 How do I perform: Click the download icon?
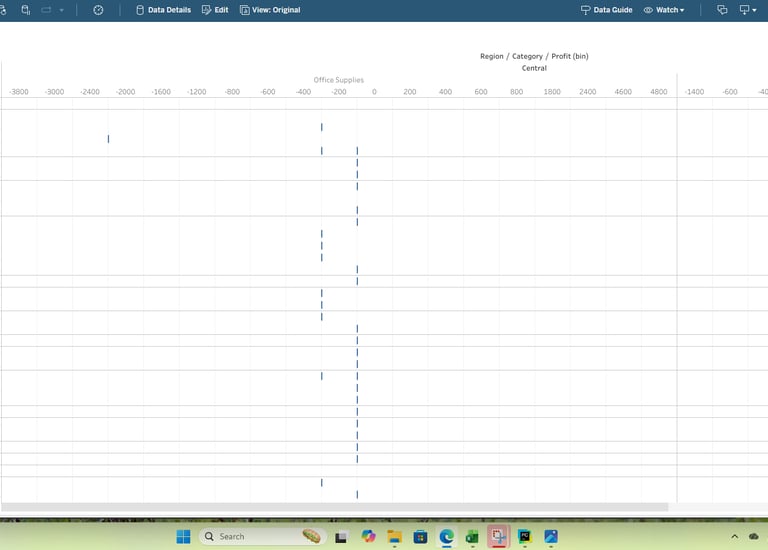[x=744, y=10]
